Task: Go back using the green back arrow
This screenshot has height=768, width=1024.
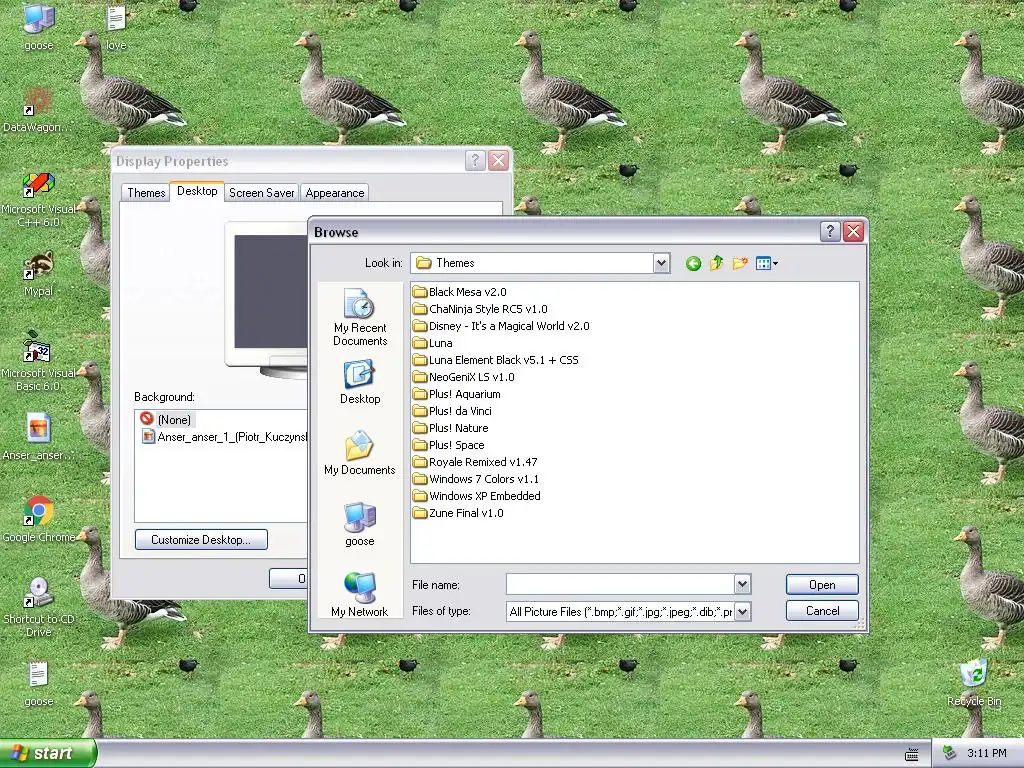Action: tap(693, 263)
